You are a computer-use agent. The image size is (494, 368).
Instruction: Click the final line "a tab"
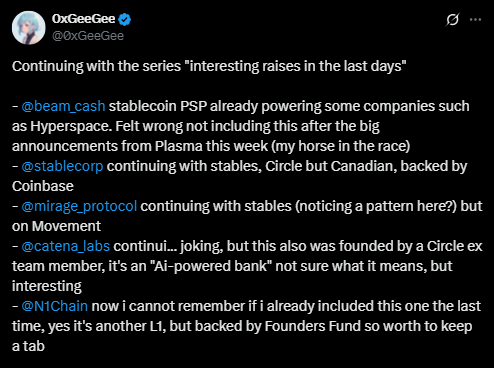click(28, 346)
